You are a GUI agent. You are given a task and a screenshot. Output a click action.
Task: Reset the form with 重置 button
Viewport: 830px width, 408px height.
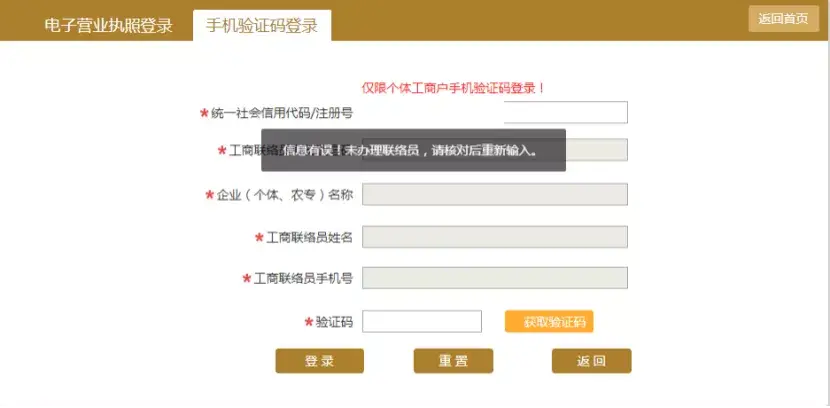click(x=453, y=361)
